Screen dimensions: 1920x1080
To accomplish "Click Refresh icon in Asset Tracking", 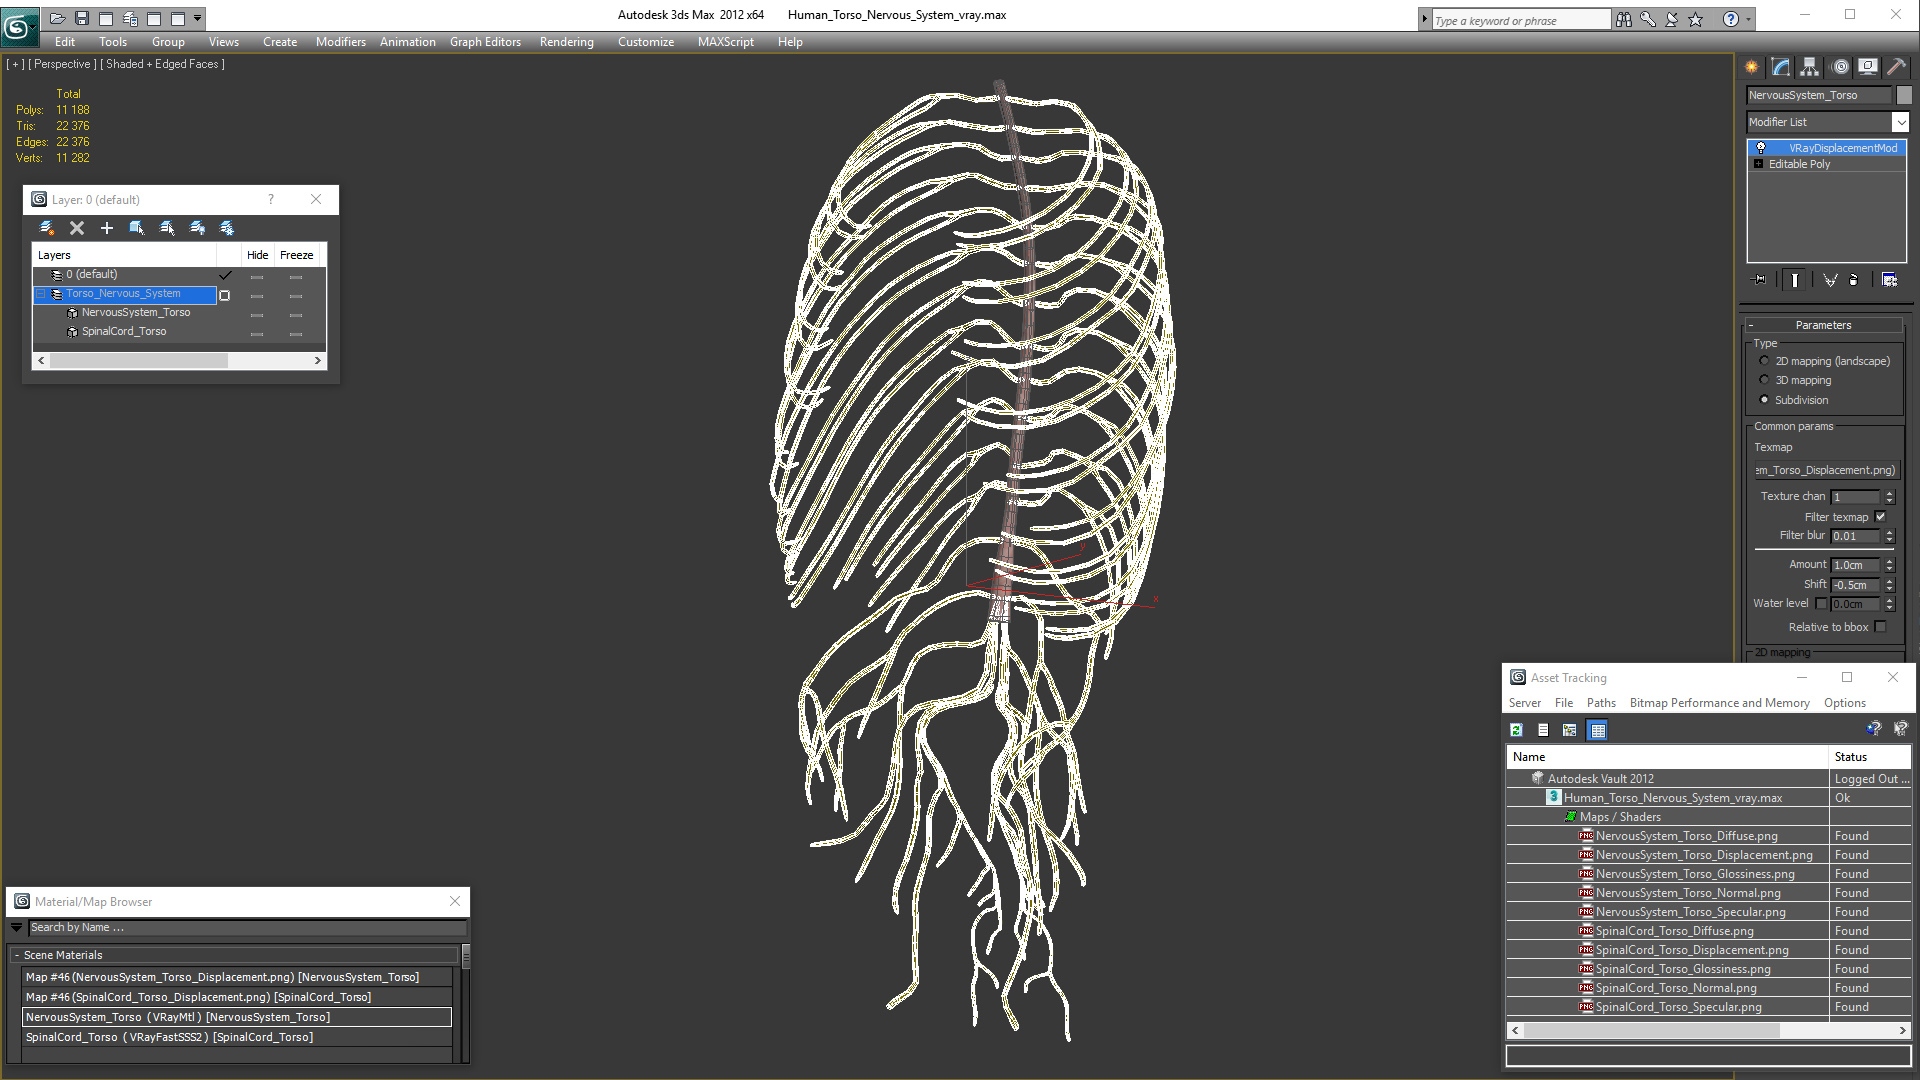I will [1516, 730].
